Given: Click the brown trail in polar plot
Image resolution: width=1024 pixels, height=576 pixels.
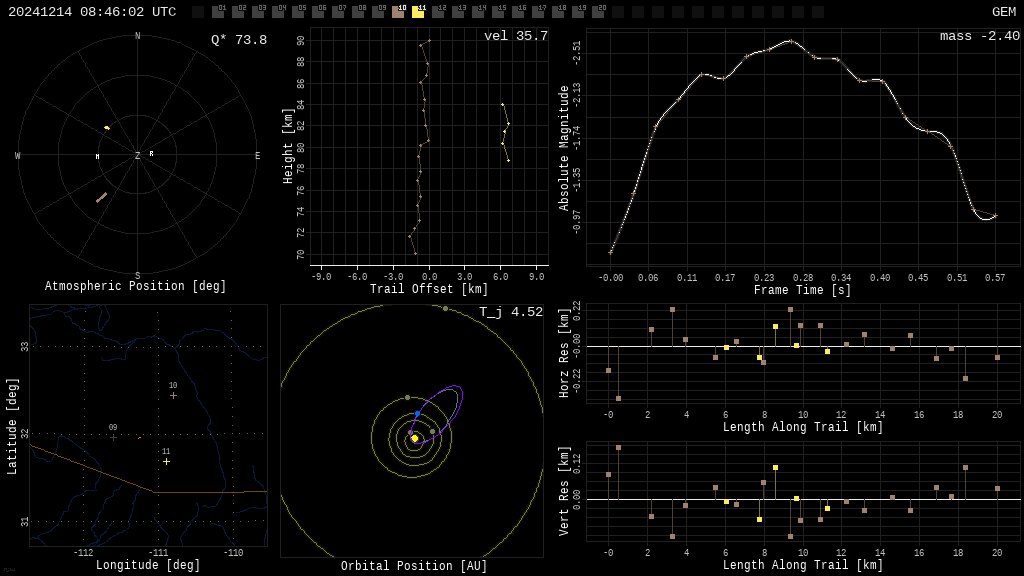Looking at the screenshot, I should [101, 197].
